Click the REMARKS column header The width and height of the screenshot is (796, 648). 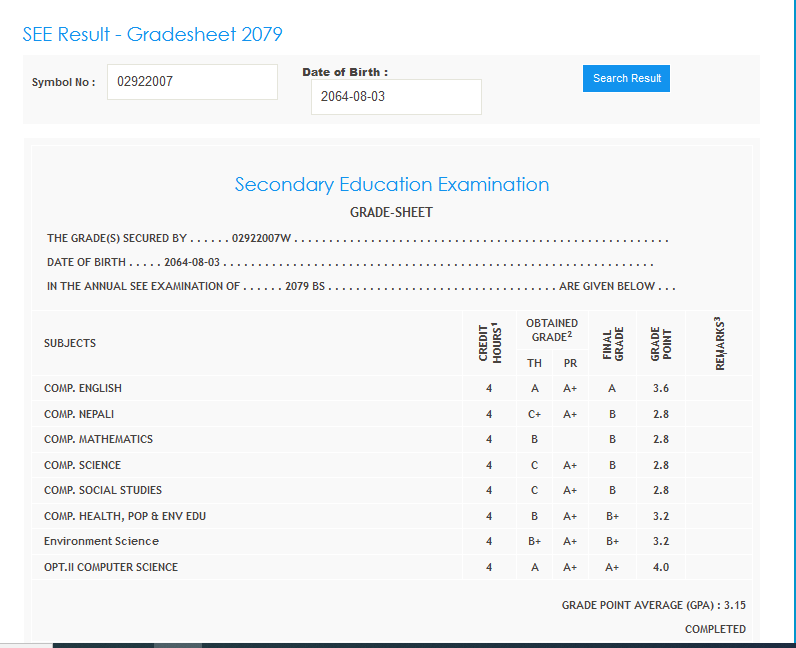click(720, 342)
